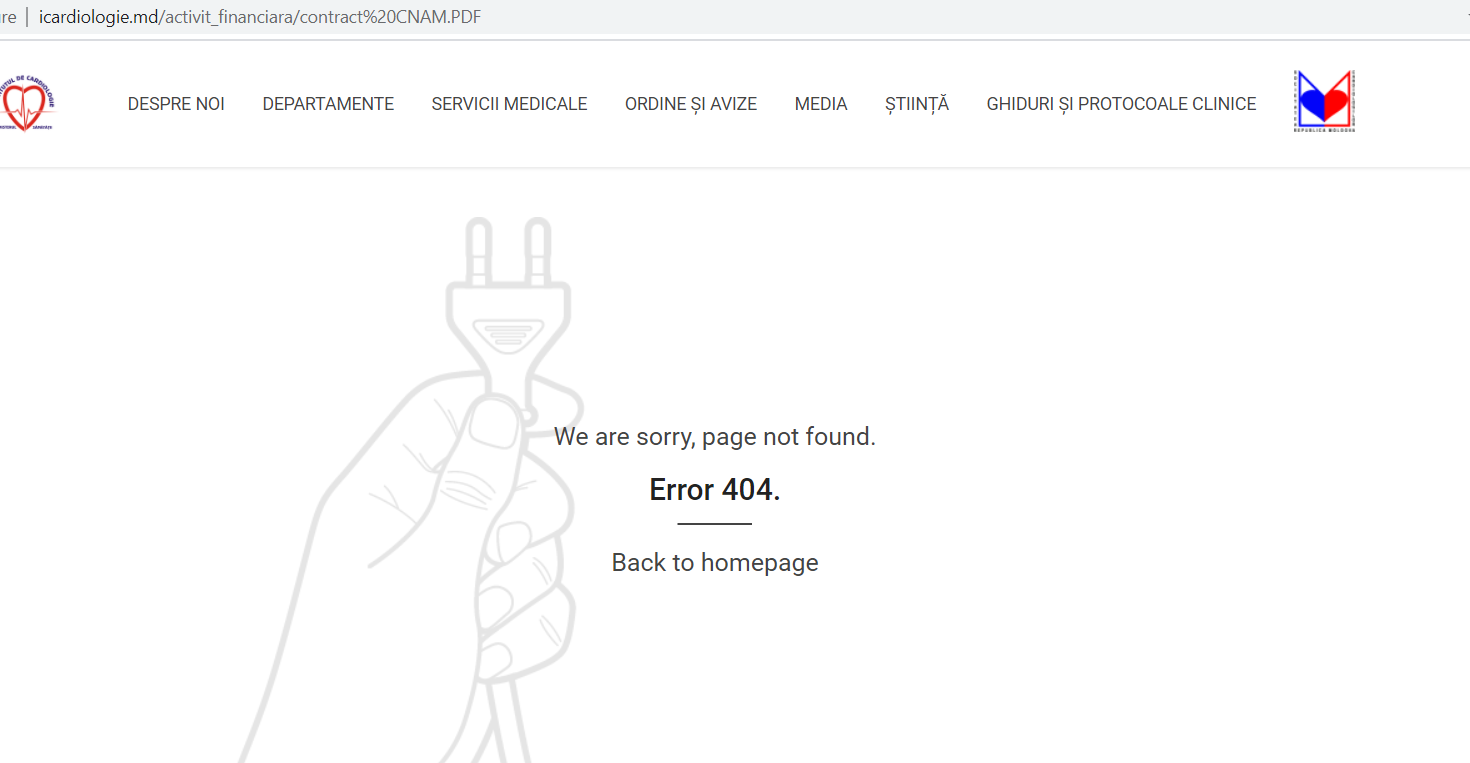Select MEDIA in the navigation bar
The width and height of the screenshot is (1470, 763).
[x=821, y=104]
